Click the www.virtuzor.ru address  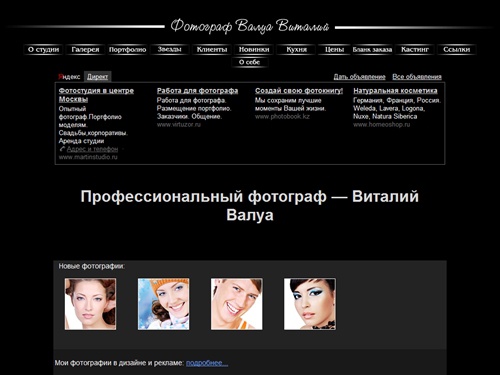click(x=179, y=125)
